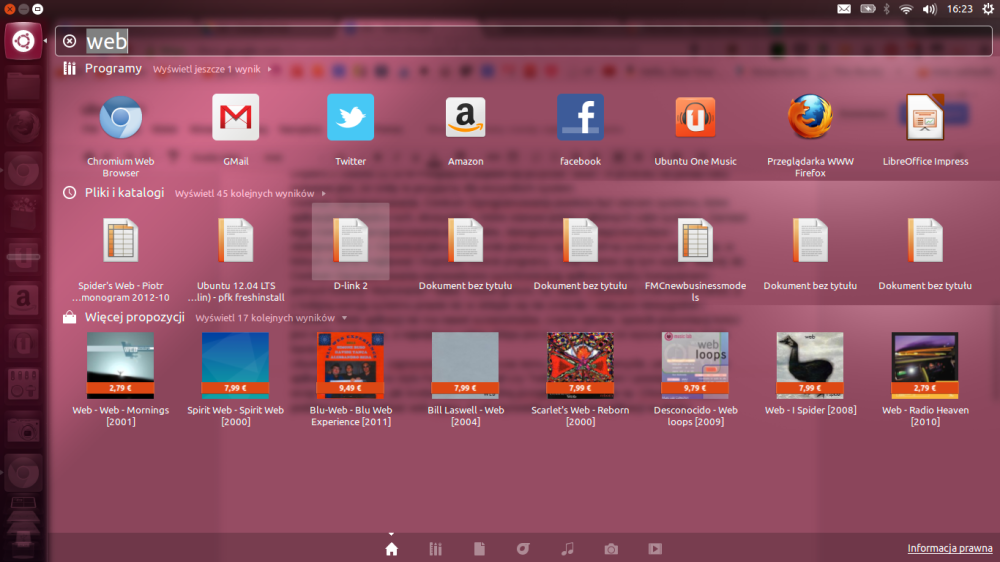Open Ubuntu 12.04 LTS freshinstall document

coord(235,241)
